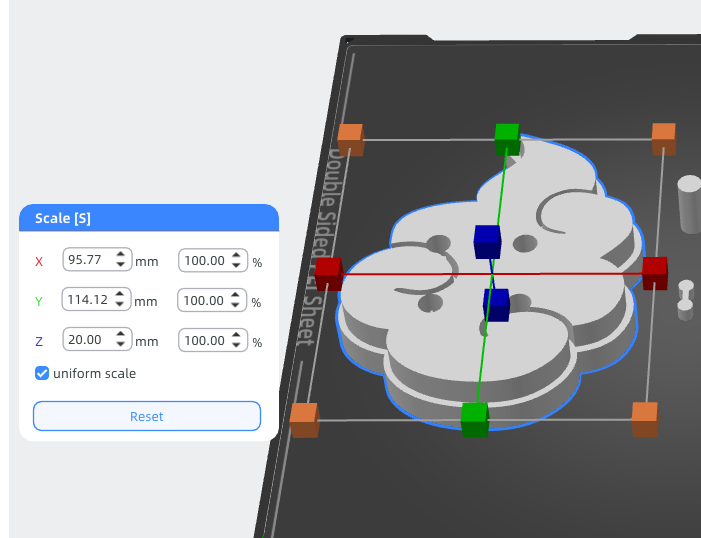This screenshot has width=701, height=538.
Task: Click the top-left orange corner scale handle
Action: (350, 140)
